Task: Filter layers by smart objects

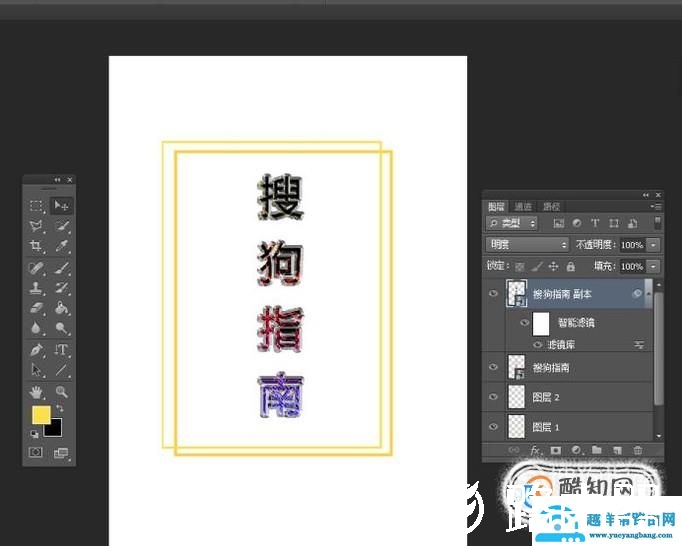Action: pyautogui.click(x=632, y=223)
